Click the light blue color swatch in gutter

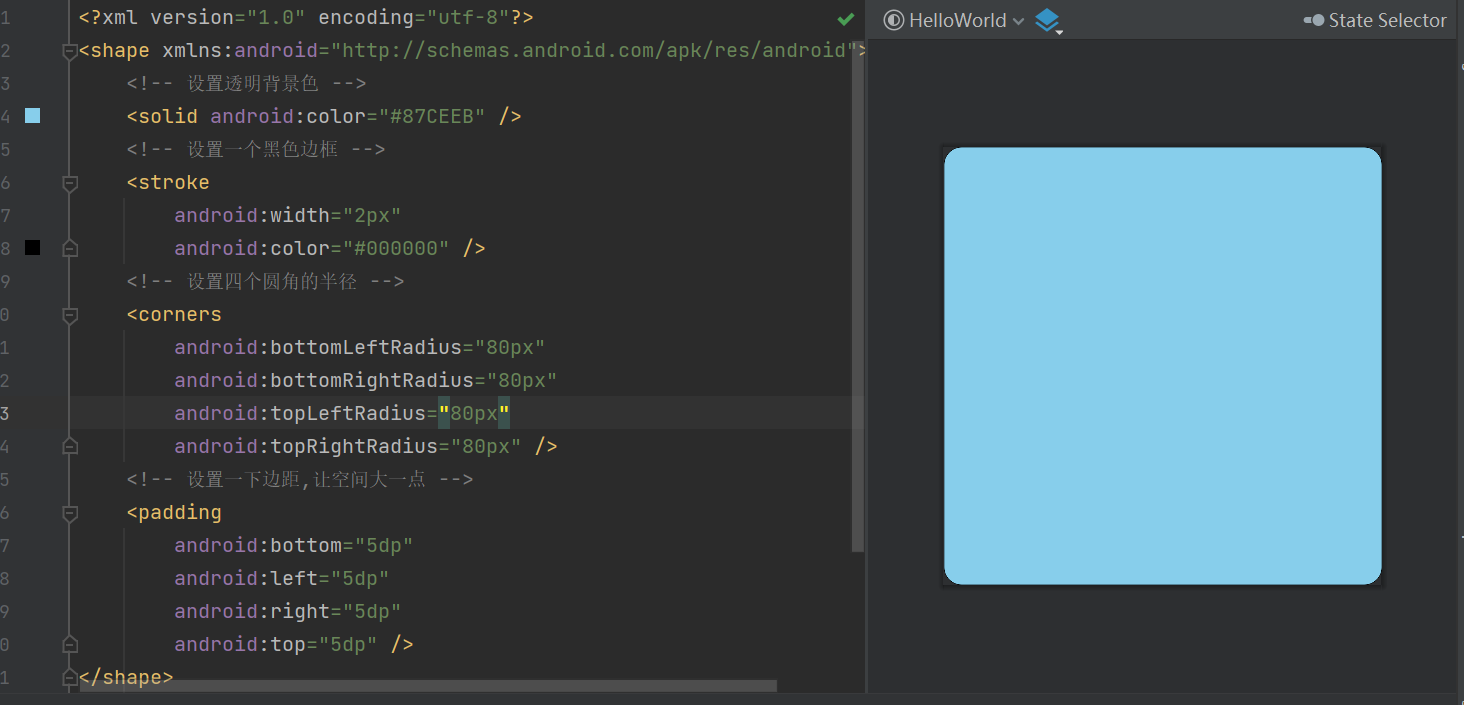pos(33,116)
